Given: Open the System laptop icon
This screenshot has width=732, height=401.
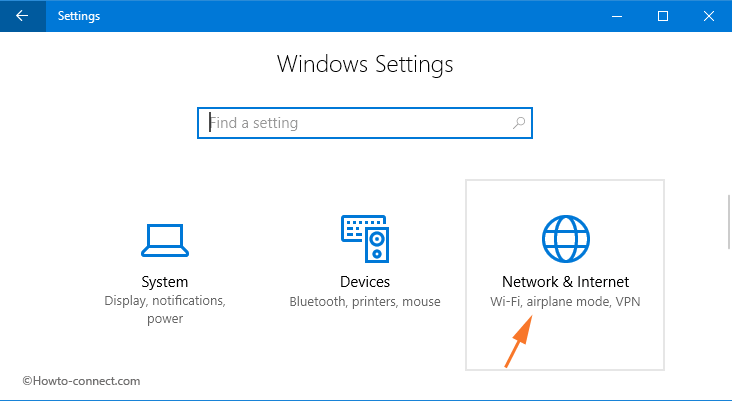Looking at the screenshot, I should [x=165, y=240].
